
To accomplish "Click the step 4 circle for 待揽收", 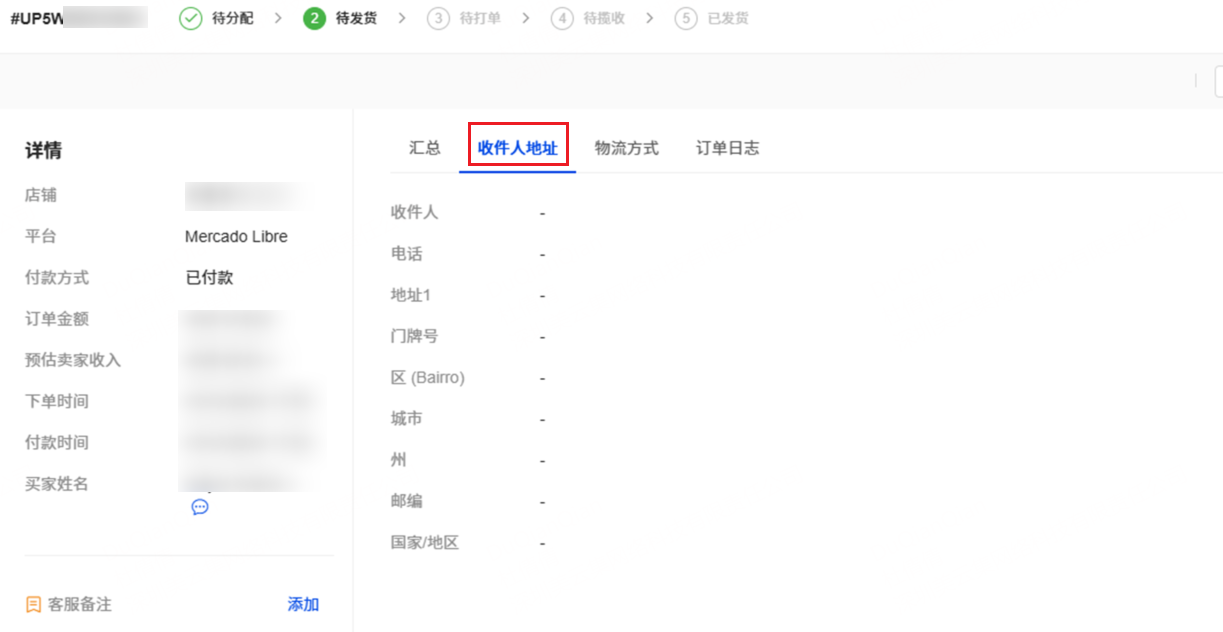I will coord(562,19).
